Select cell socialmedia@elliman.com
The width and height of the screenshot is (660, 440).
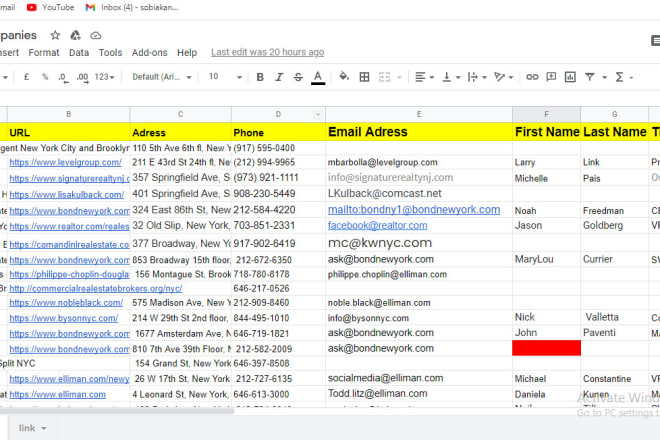point(419,378)
